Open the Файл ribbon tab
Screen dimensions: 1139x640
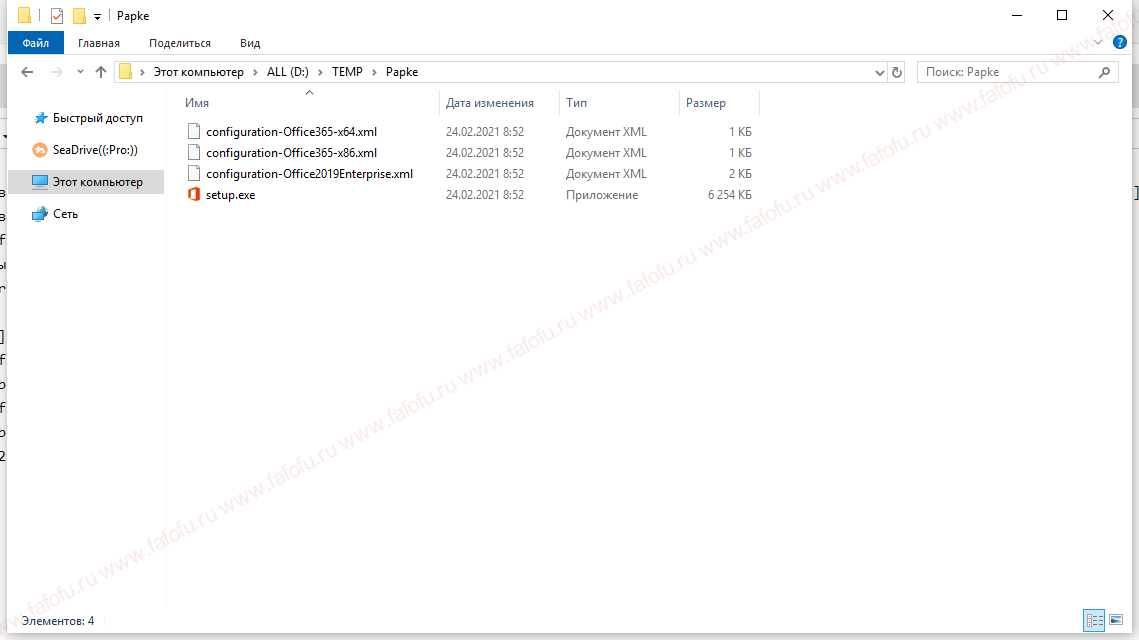[x=36, y=43]
